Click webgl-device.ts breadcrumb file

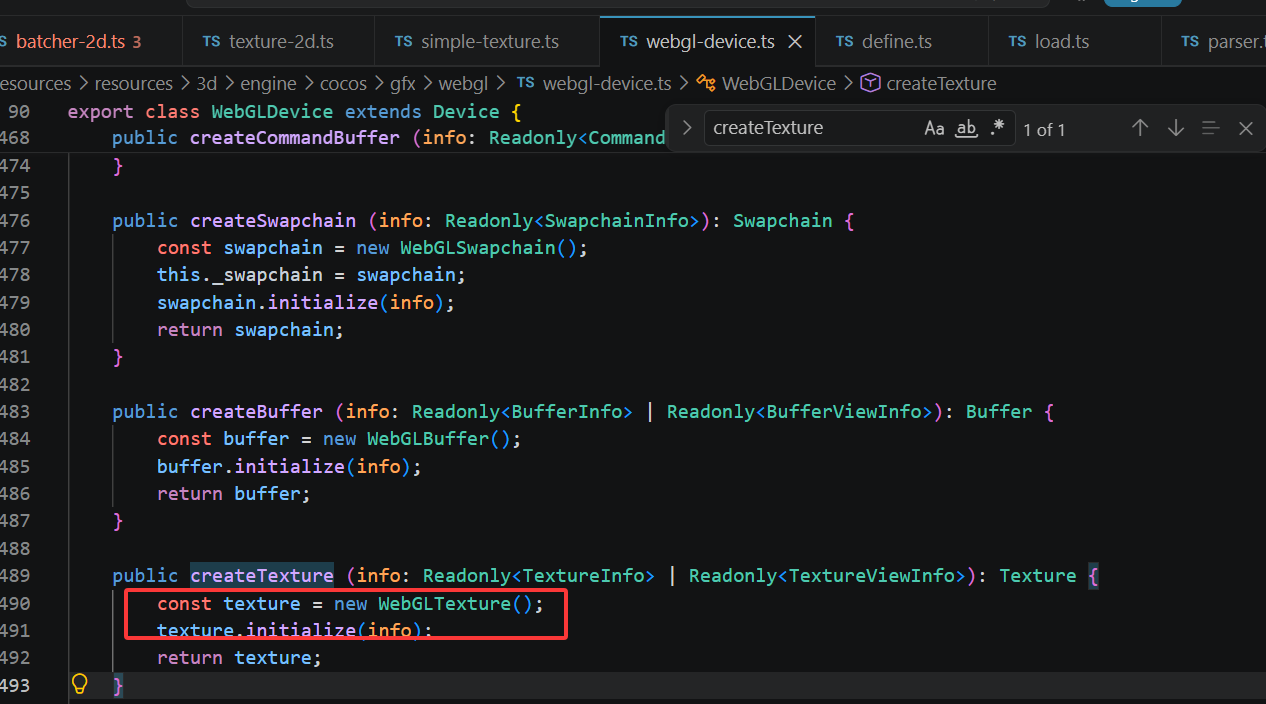tap(607, 84)
